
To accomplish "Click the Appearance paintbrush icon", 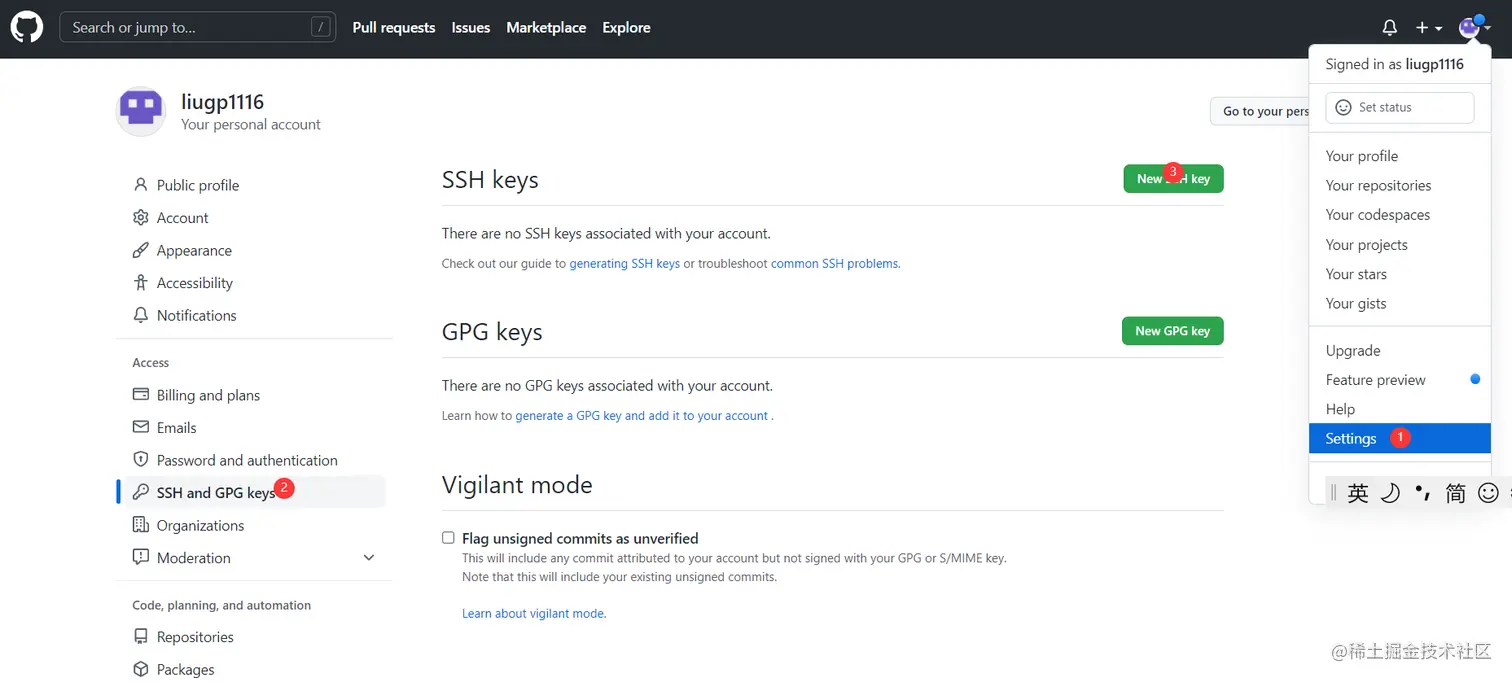I will [141, 250].
